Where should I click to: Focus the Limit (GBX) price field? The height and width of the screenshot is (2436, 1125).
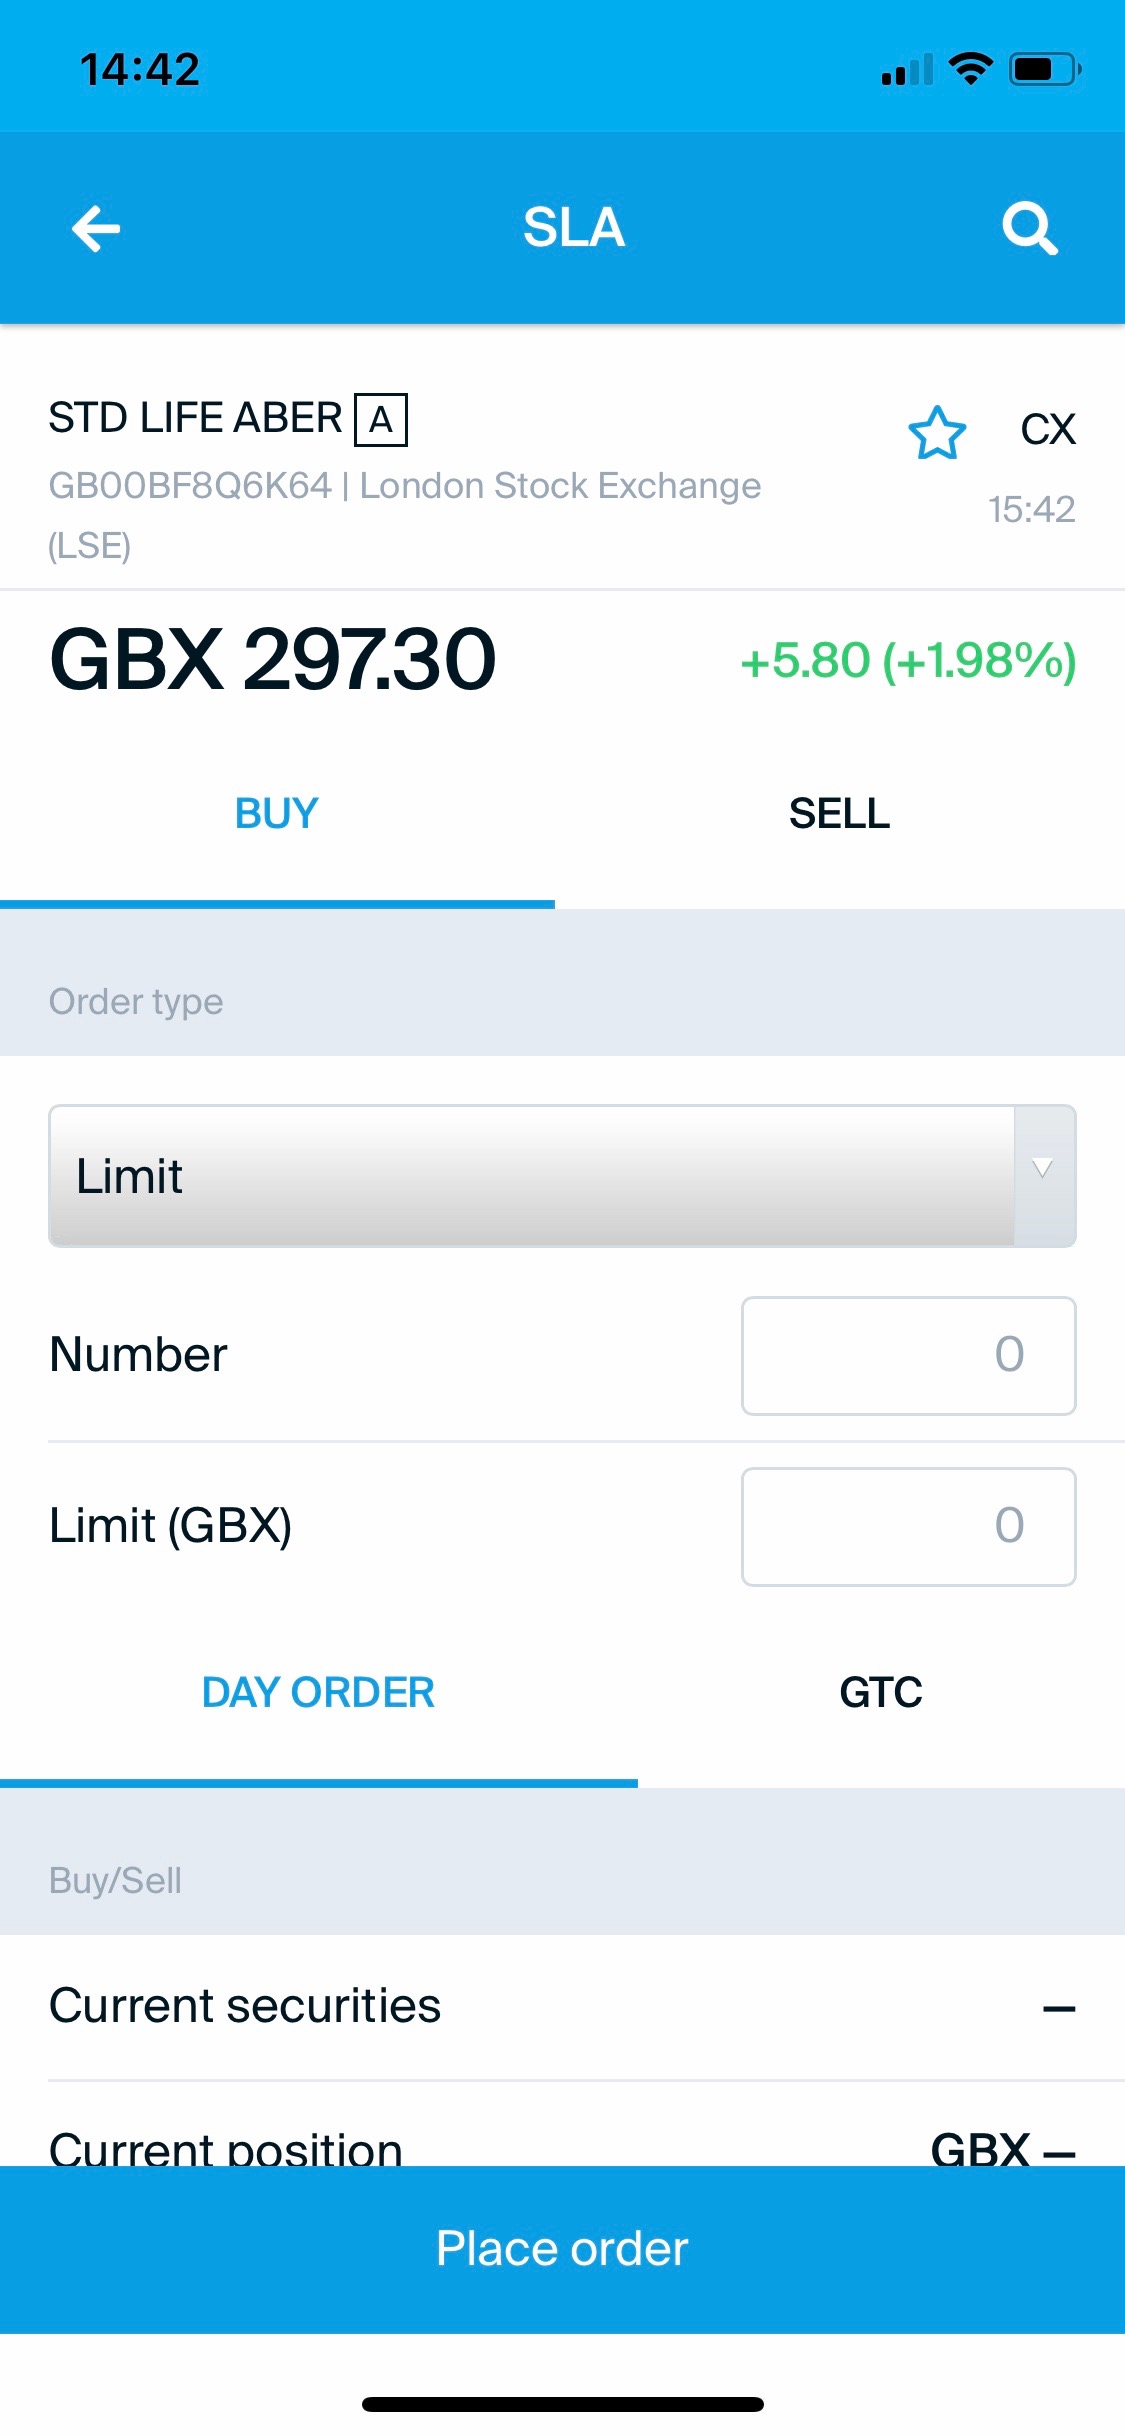pyautogui.click(x=908, y=1527)
